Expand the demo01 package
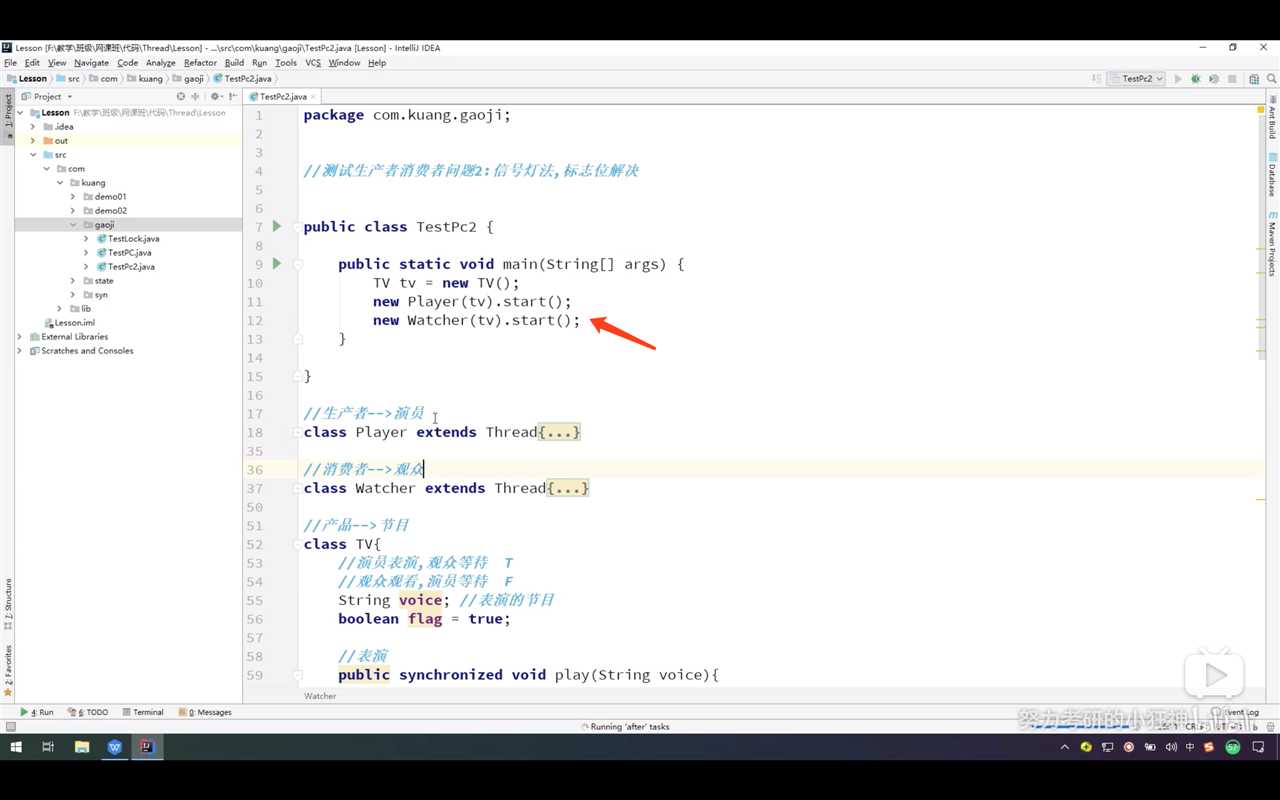 [73, 197]
